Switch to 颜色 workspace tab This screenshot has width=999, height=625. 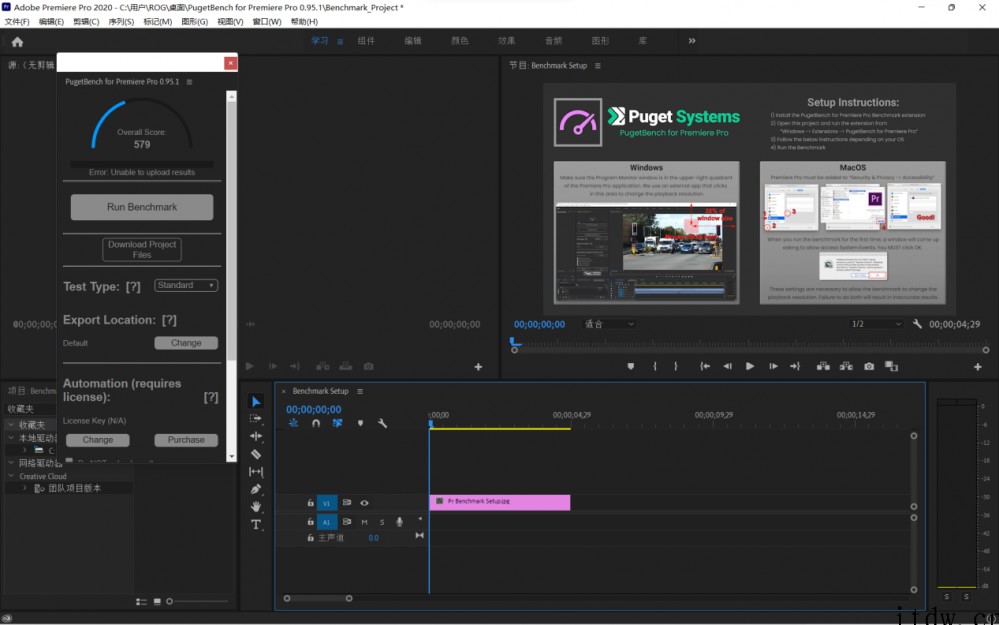coord(459,41)
